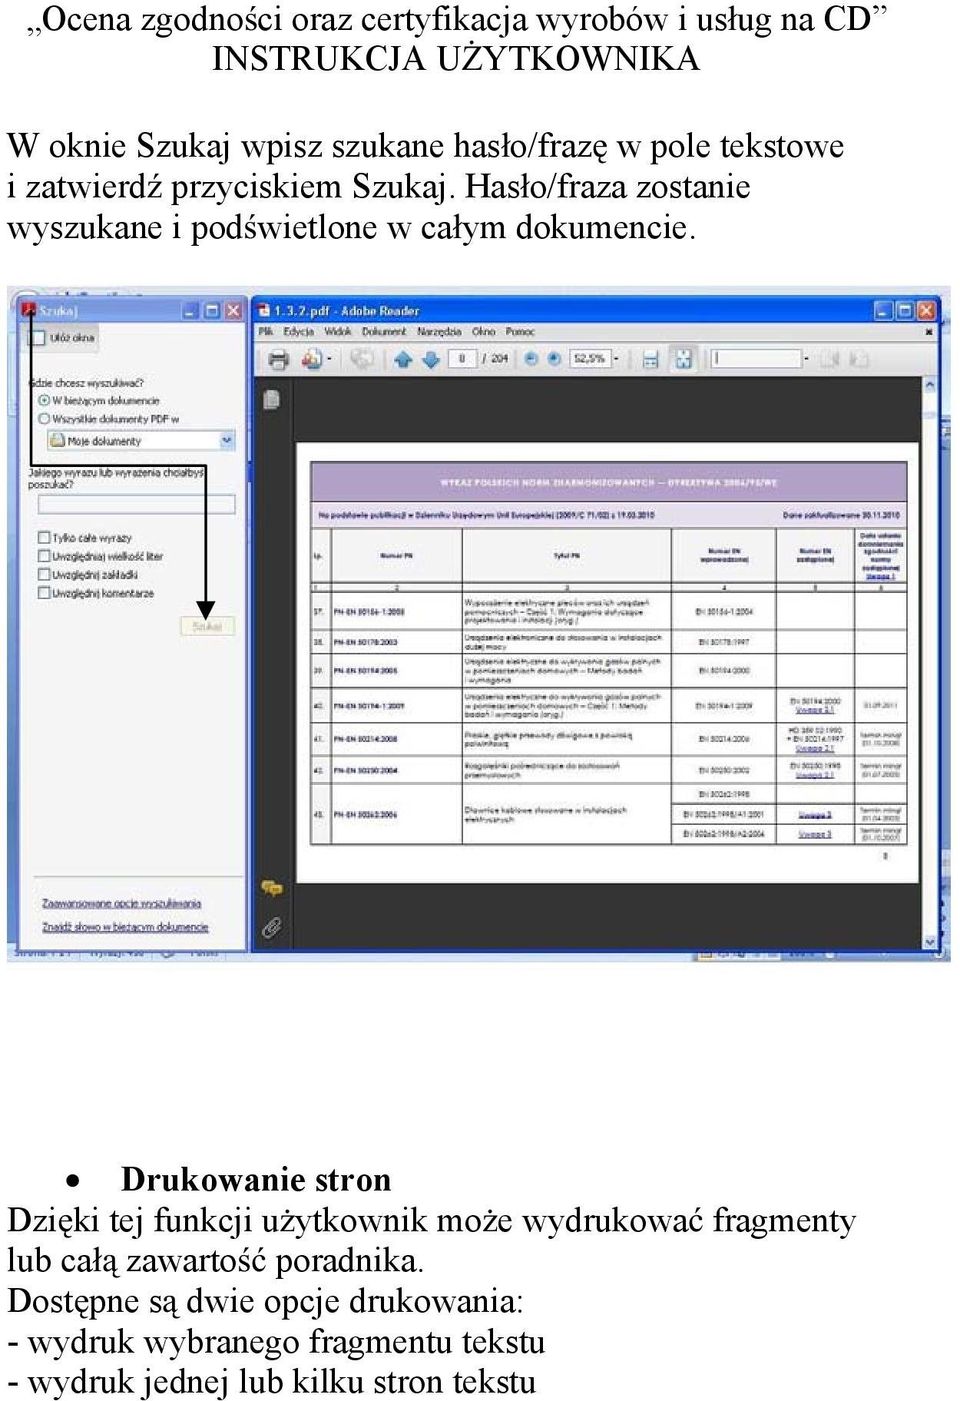The width and height of the screenshot is (960, 1401).
Task: Click the Print icon in Adobe Reader toolbar
Action: click(279, 359)
